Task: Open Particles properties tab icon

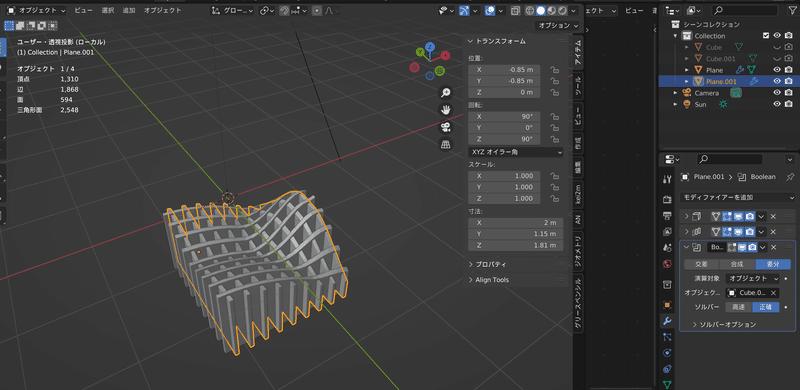Action: (x=667, y=337)
